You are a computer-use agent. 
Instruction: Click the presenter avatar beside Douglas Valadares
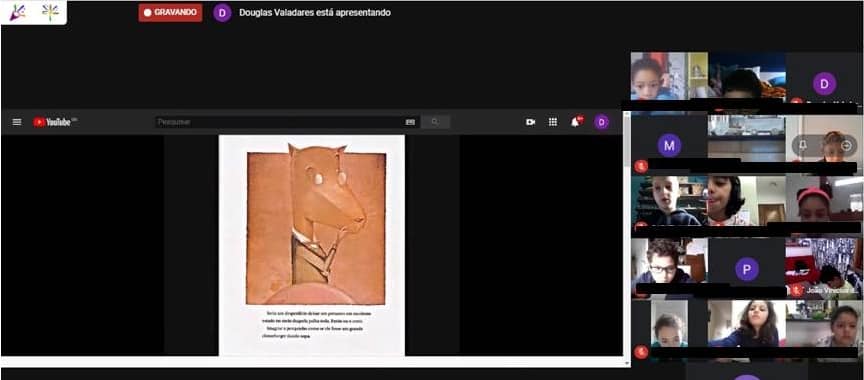click(x=222, y=13)
